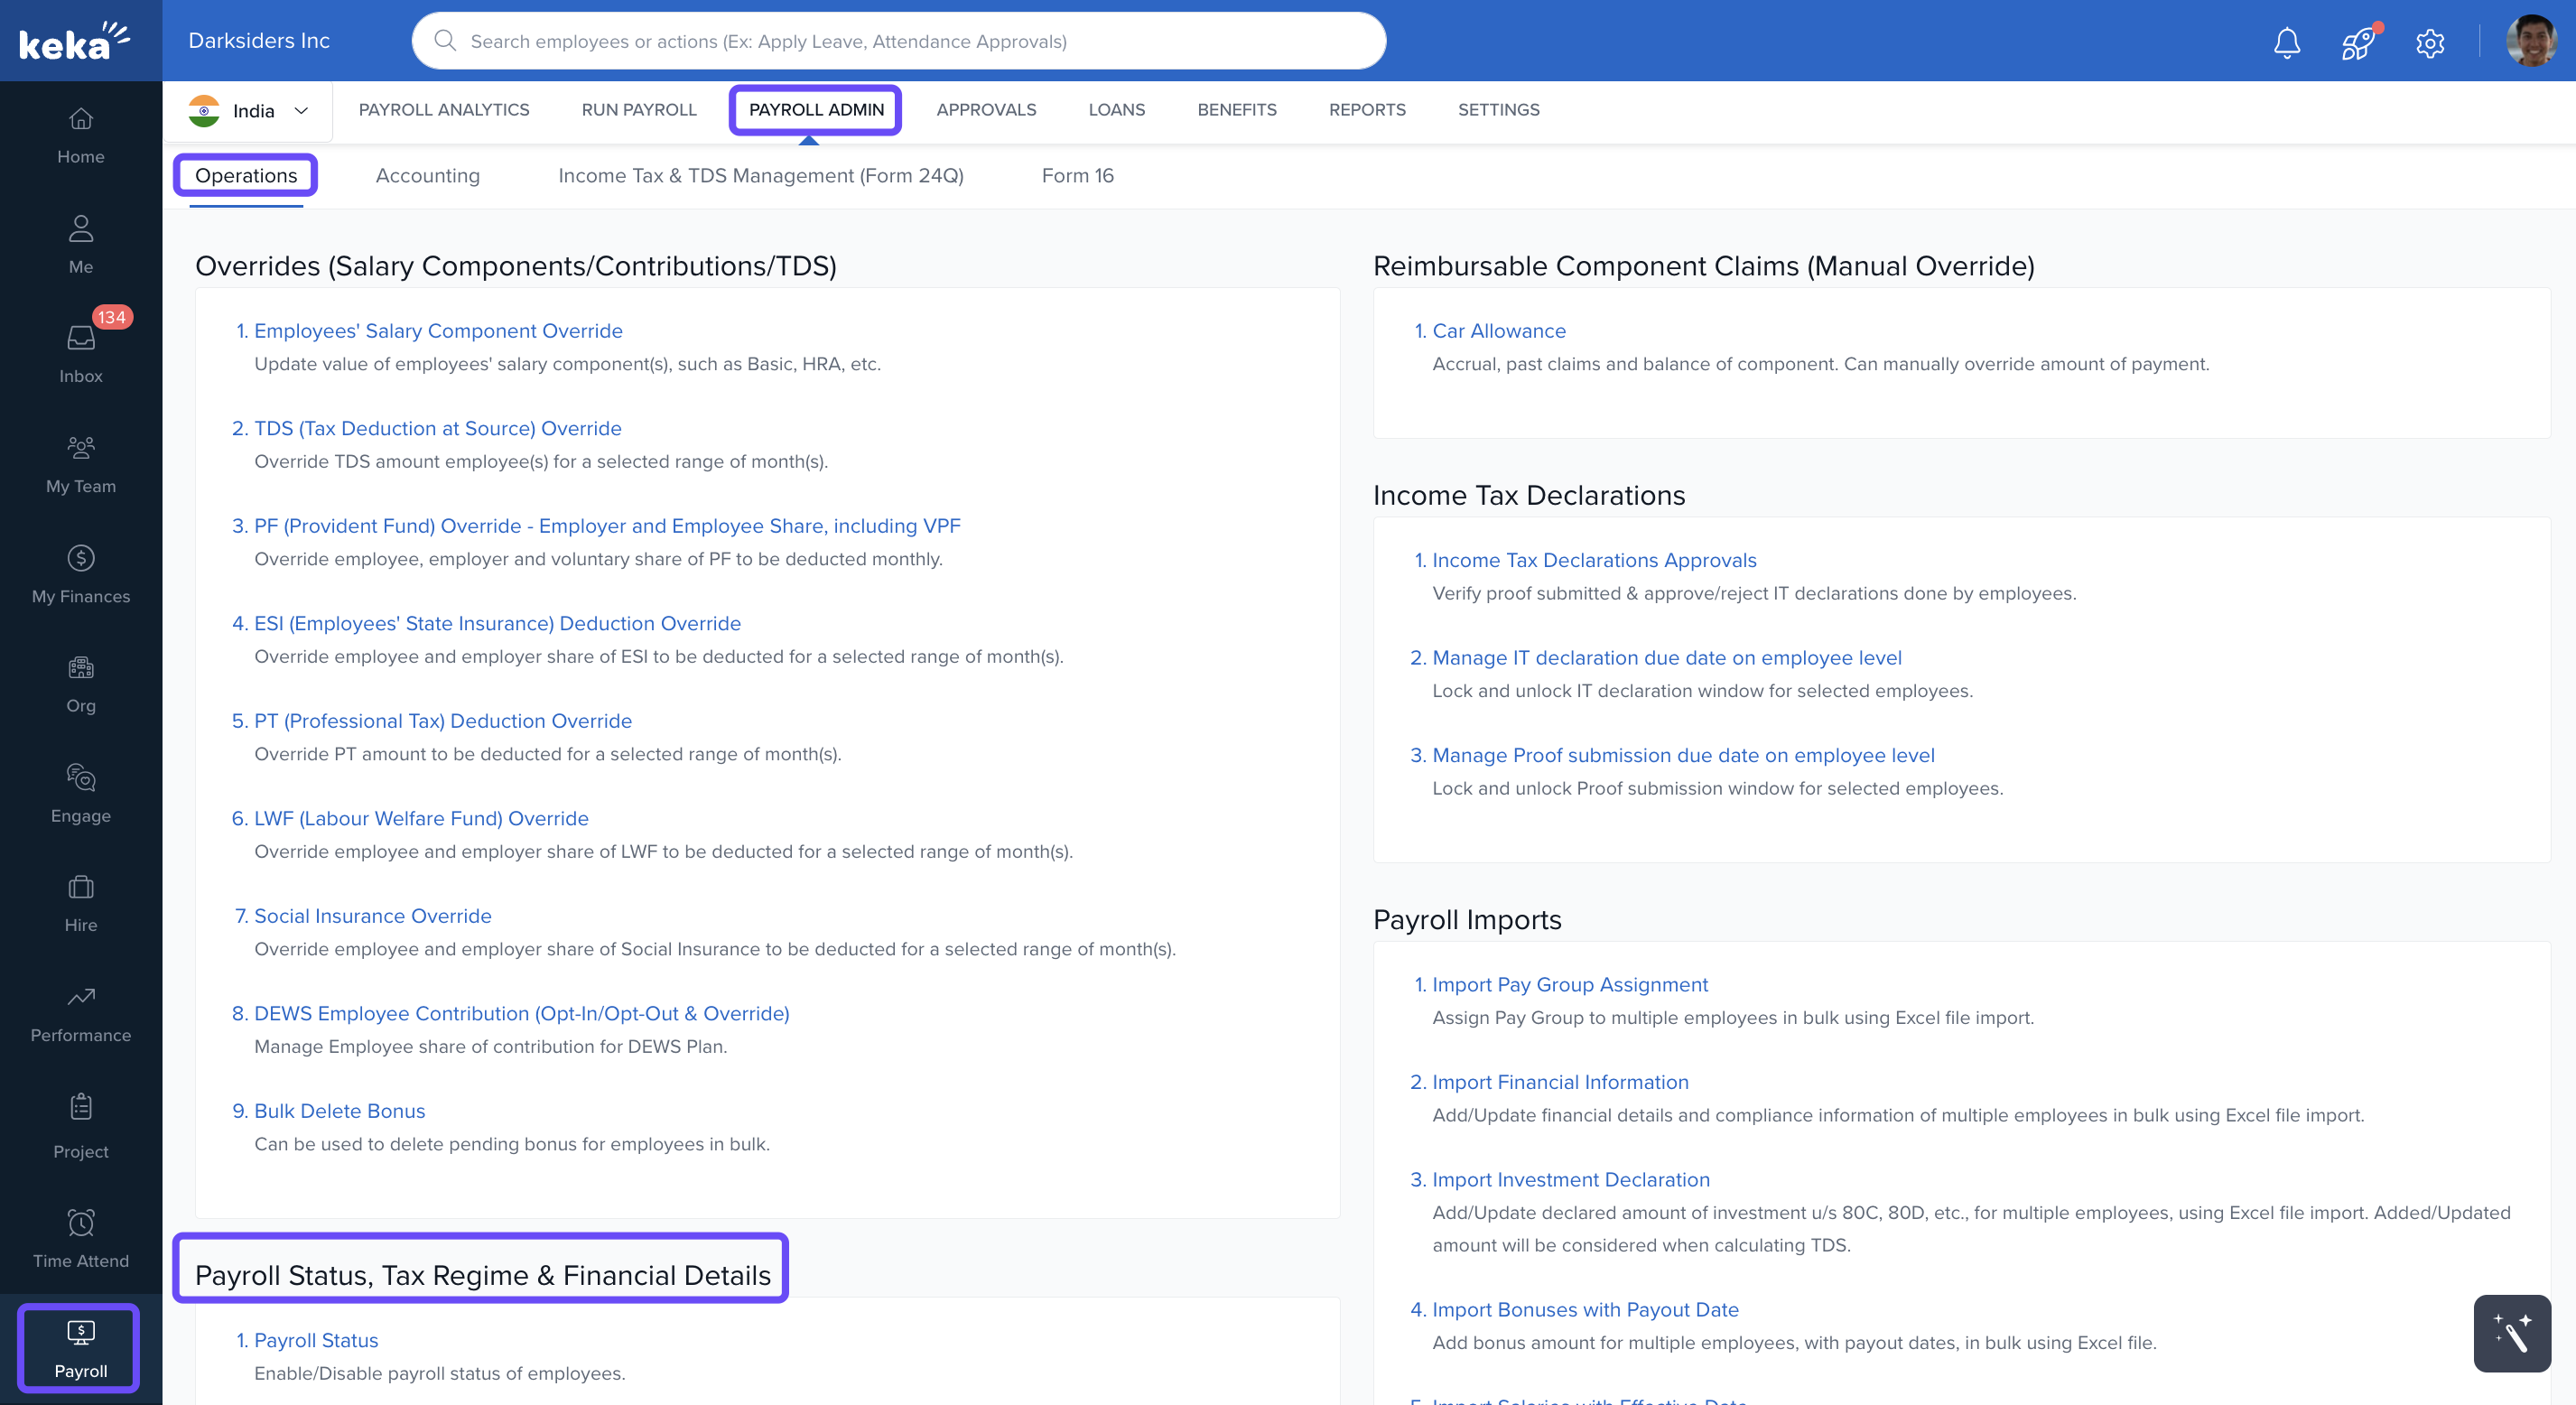Open notifications bell icon
2576x1405 pixels.
2286,42
